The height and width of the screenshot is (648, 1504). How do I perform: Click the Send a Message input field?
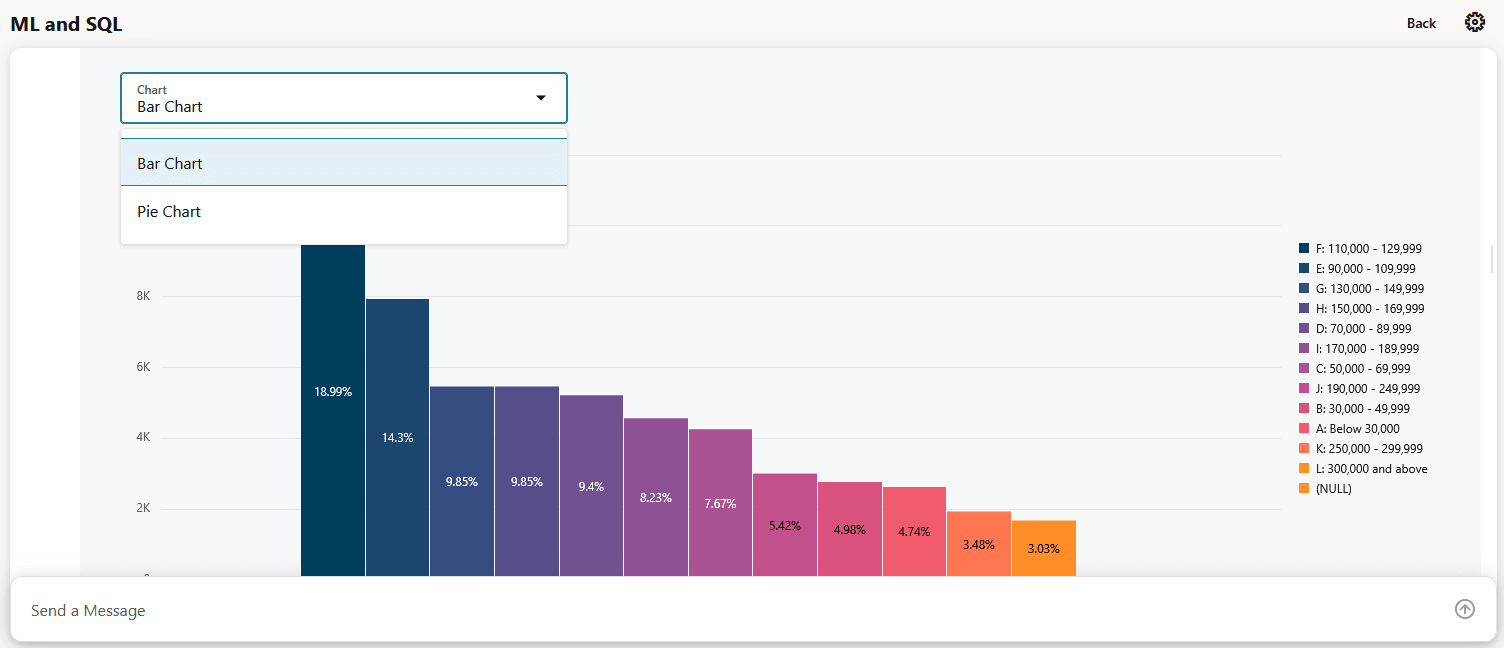coord(733,610)
